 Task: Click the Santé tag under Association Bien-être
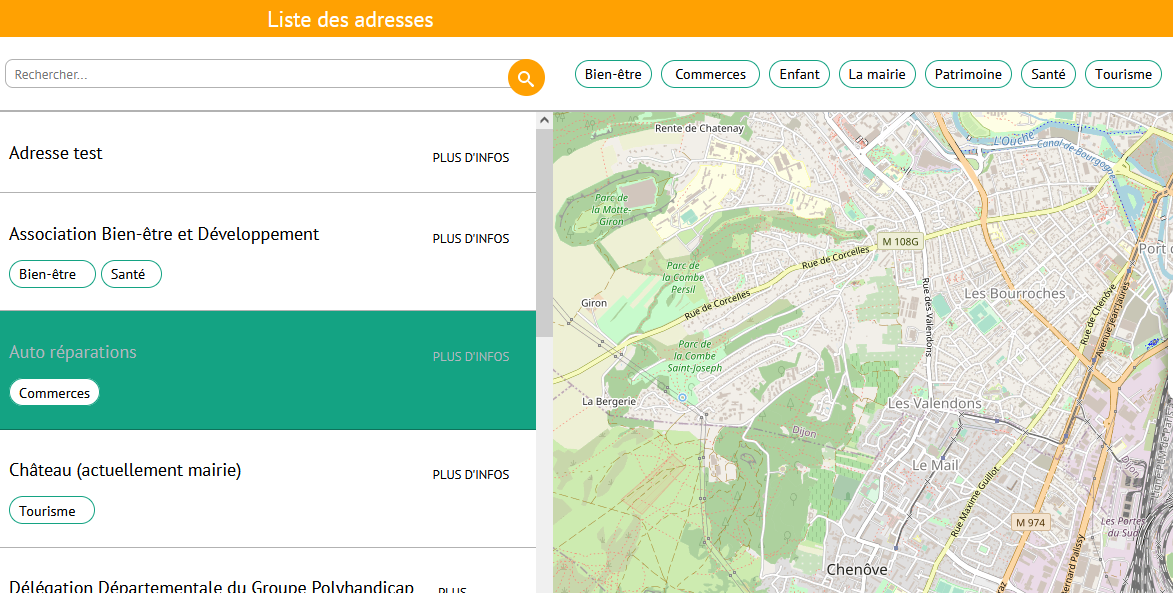(131, 273)
